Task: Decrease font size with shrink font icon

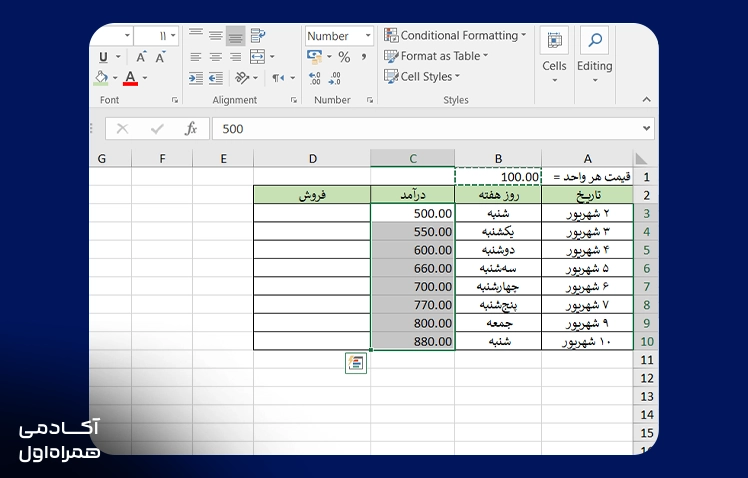Action: pyautogui.click(x=161, y=57)
